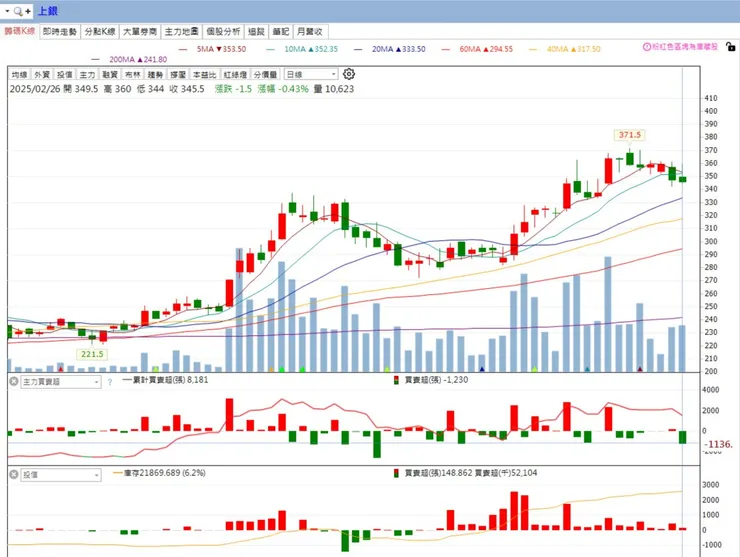Click the 漲幅 -0.43% value

tap(283, 89)
